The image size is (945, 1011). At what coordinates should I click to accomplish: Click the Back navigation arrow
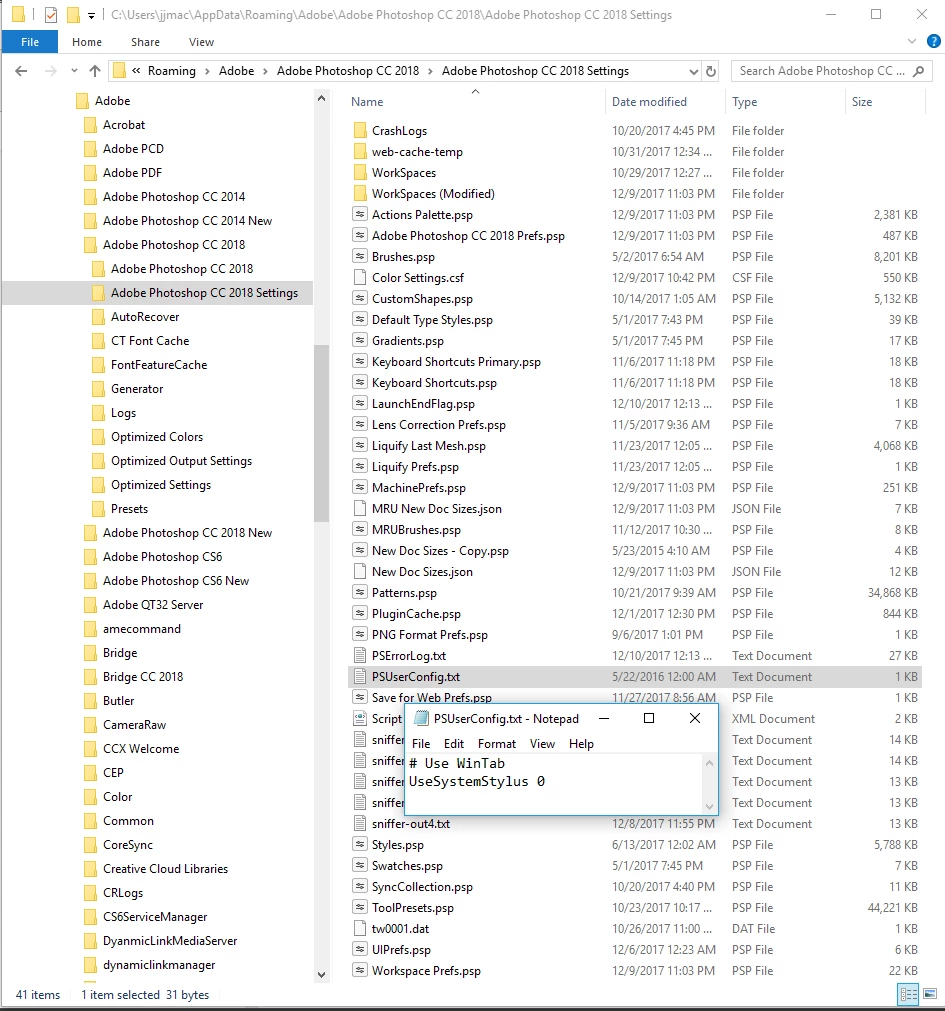click(x=21, y=71)
